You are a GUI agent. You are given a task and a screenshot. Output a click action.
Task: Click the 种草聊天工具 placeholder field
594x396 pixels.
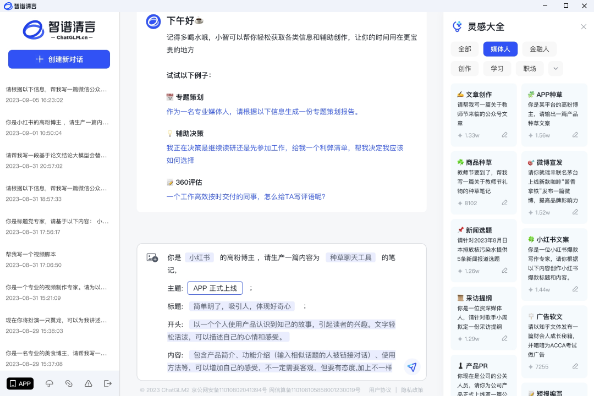pyautogui.click(x=351, y=258)
